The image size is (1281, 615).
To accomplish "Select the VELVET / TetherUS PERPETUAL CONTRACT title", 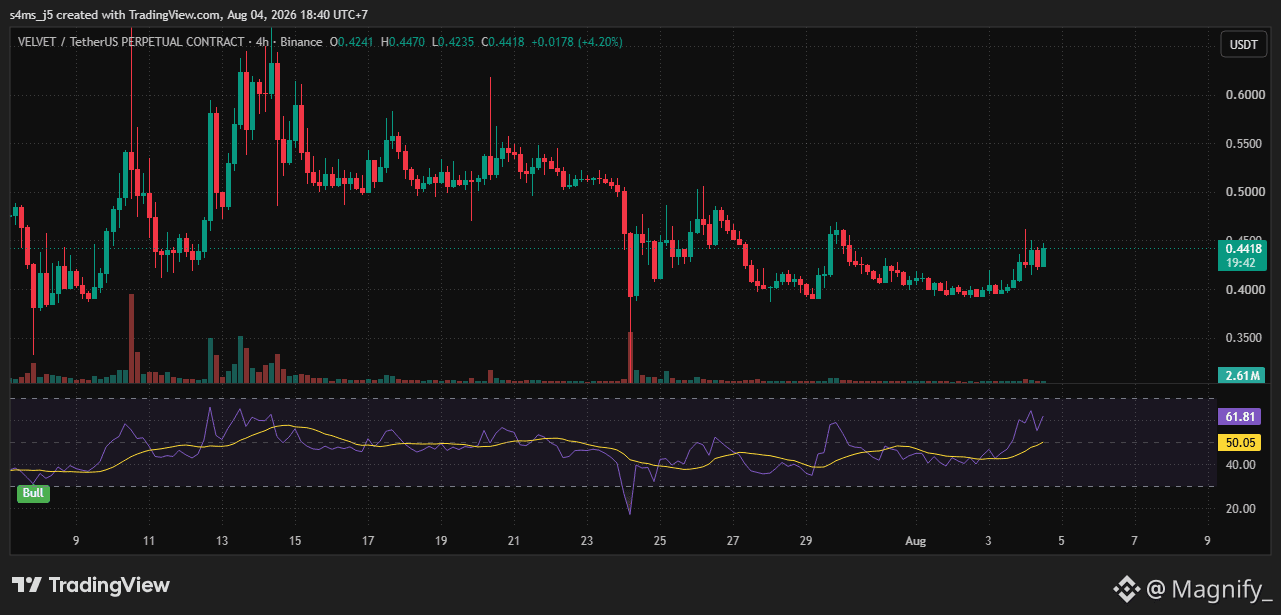I will (x=130, y=42).
